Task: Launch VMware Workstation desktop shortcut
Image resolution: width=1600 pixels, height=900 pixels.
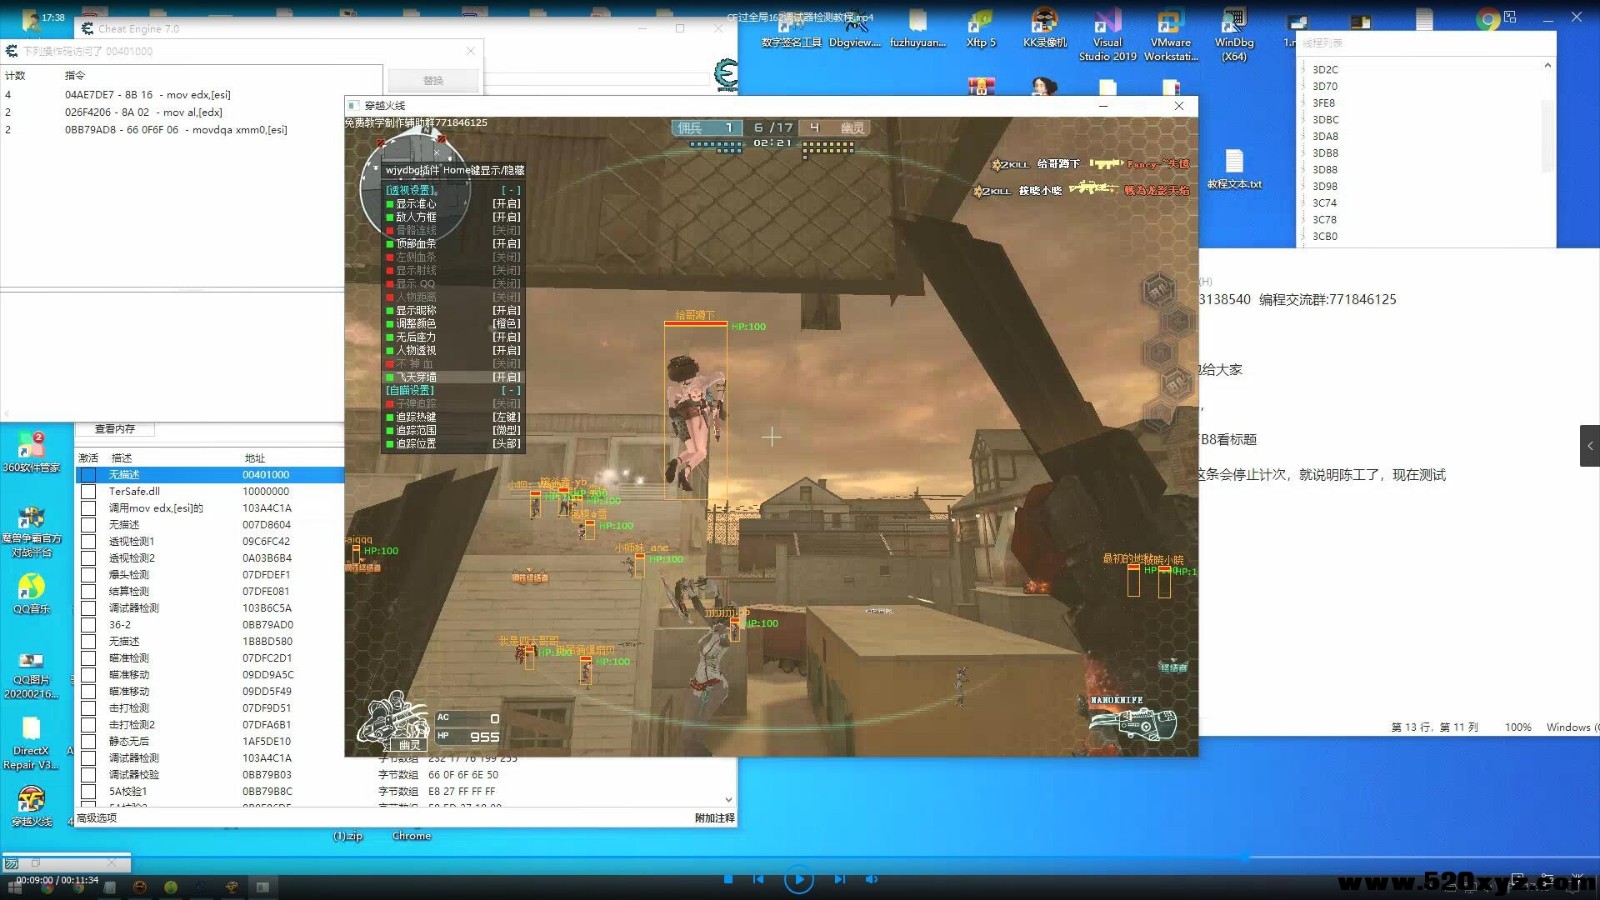Action: click(1170, 35)
